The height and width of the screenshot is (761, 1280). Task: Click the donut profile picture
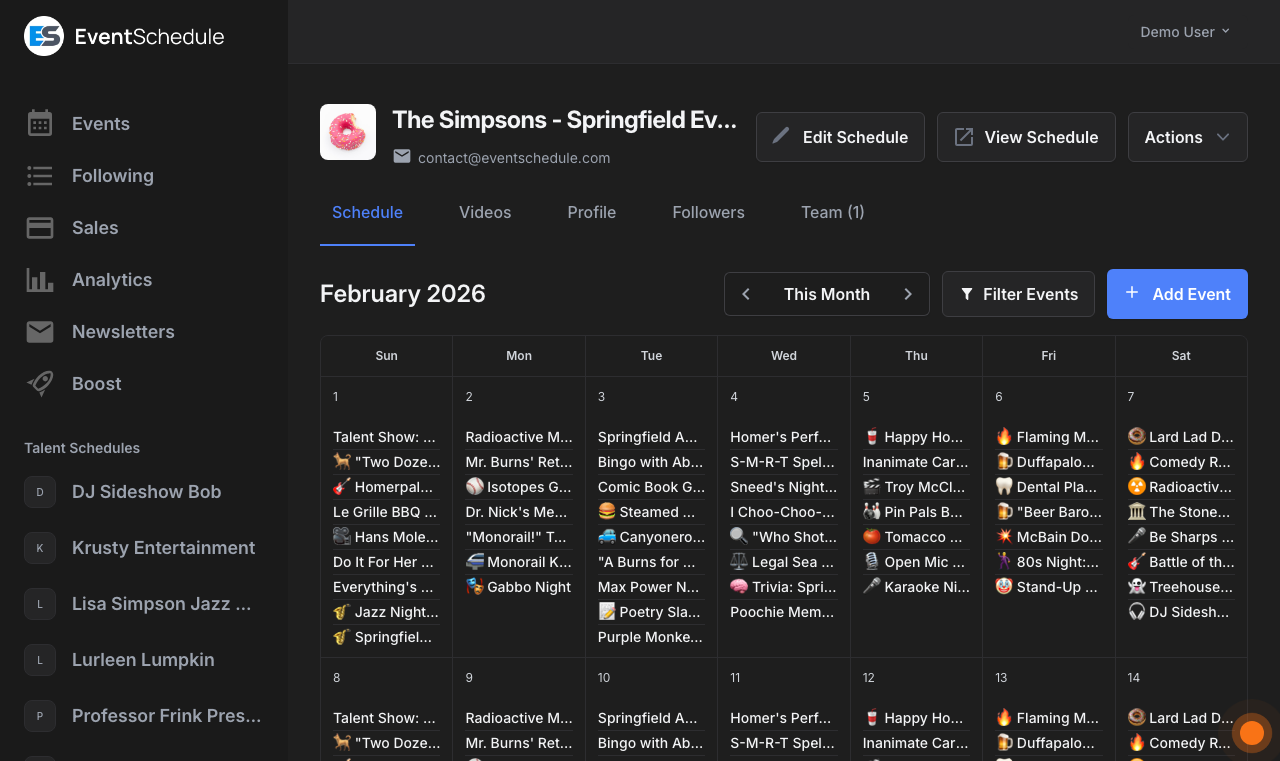347,131
